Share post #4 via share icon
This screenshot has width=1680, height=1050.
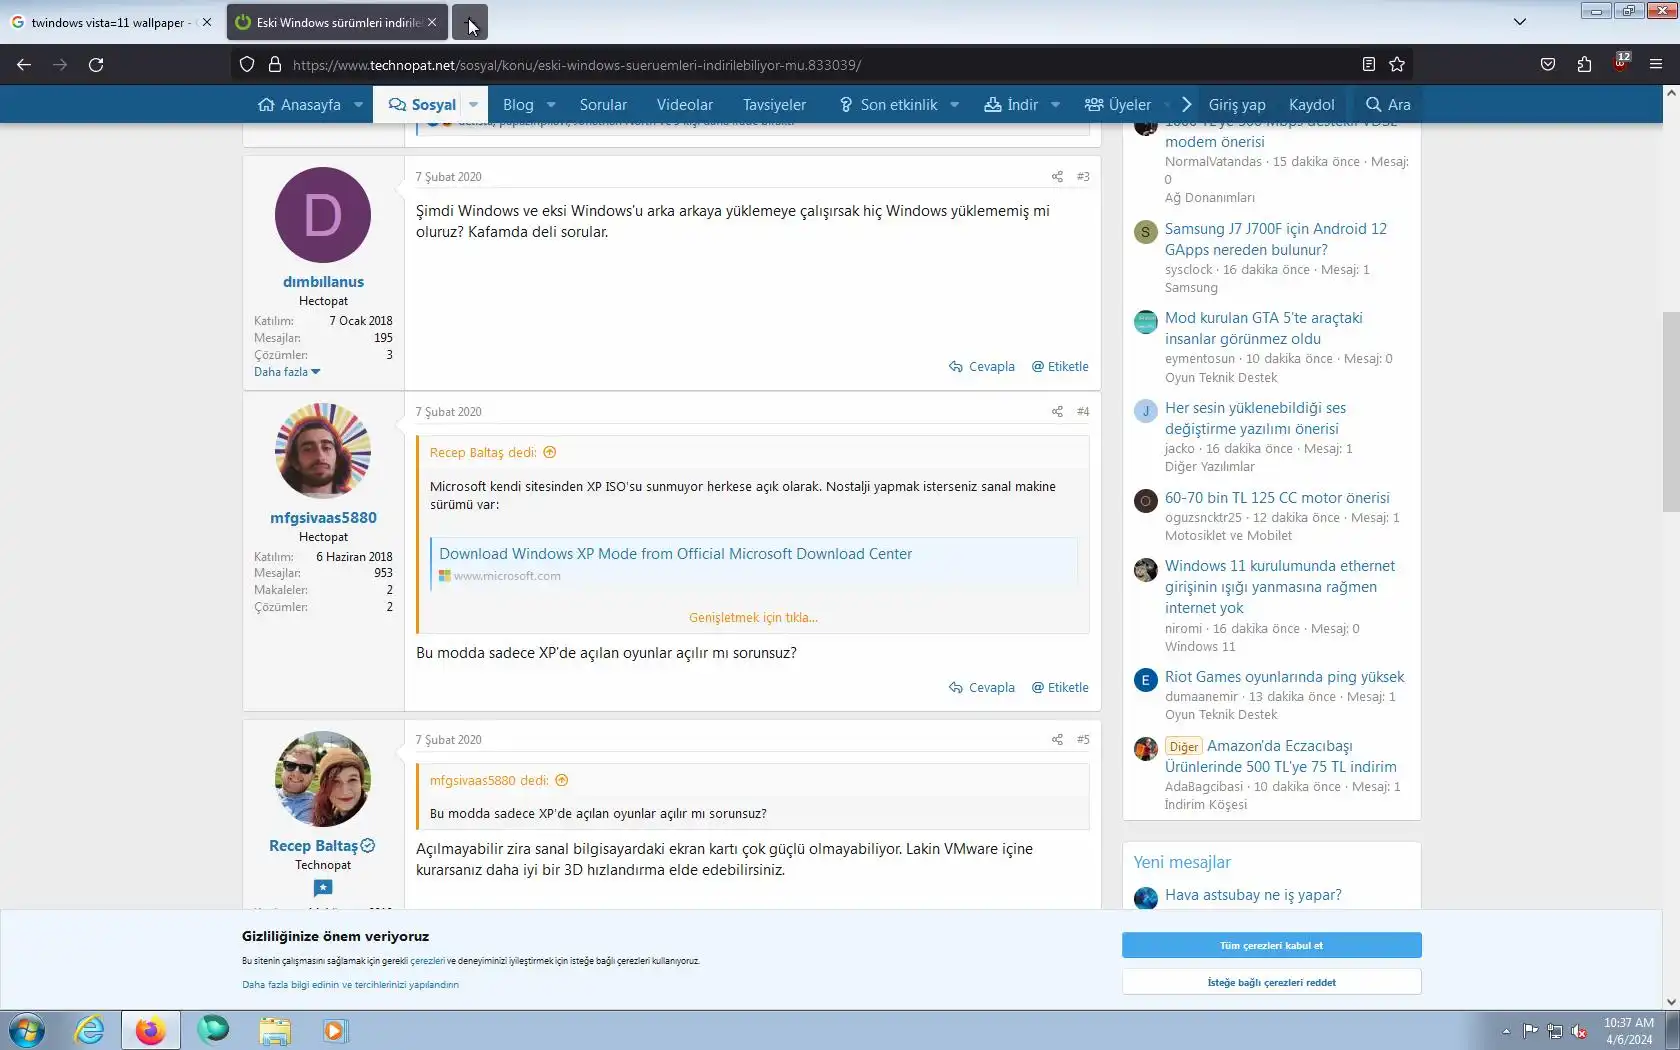click(x=1057, y=412)
